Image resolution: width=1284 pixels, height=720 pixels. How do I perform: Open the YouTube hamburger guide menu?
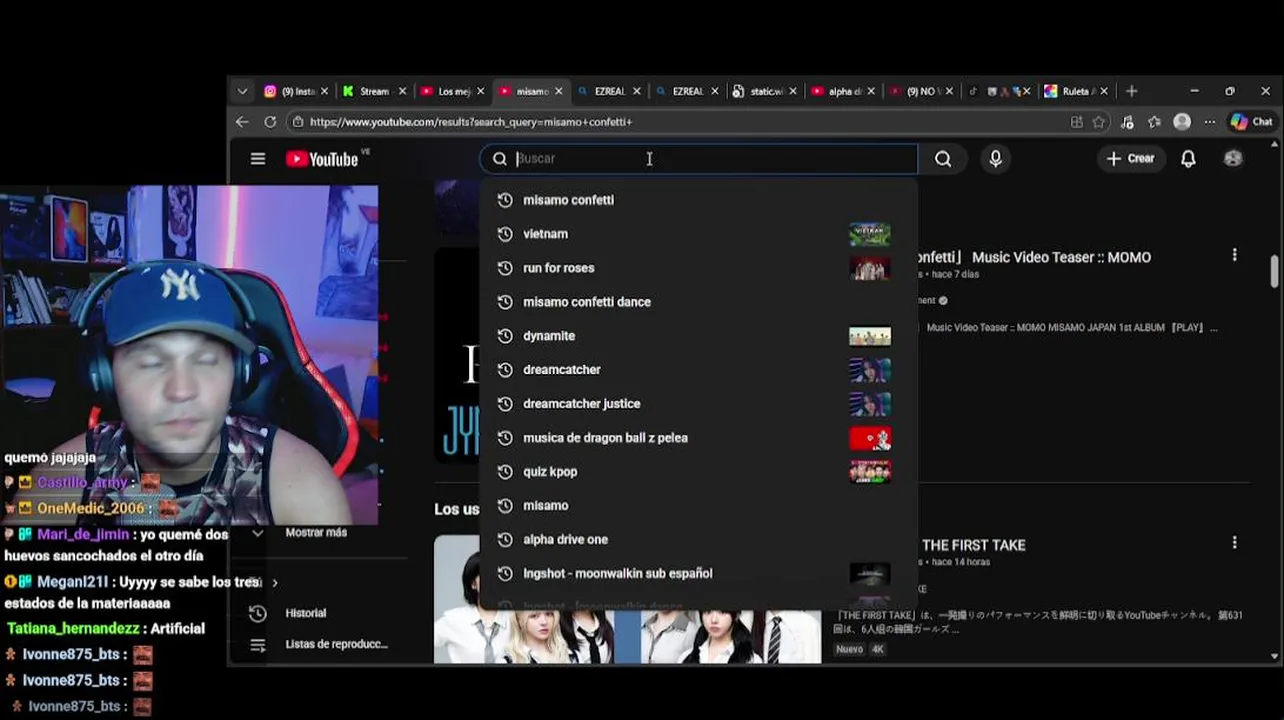coord(258,159)
